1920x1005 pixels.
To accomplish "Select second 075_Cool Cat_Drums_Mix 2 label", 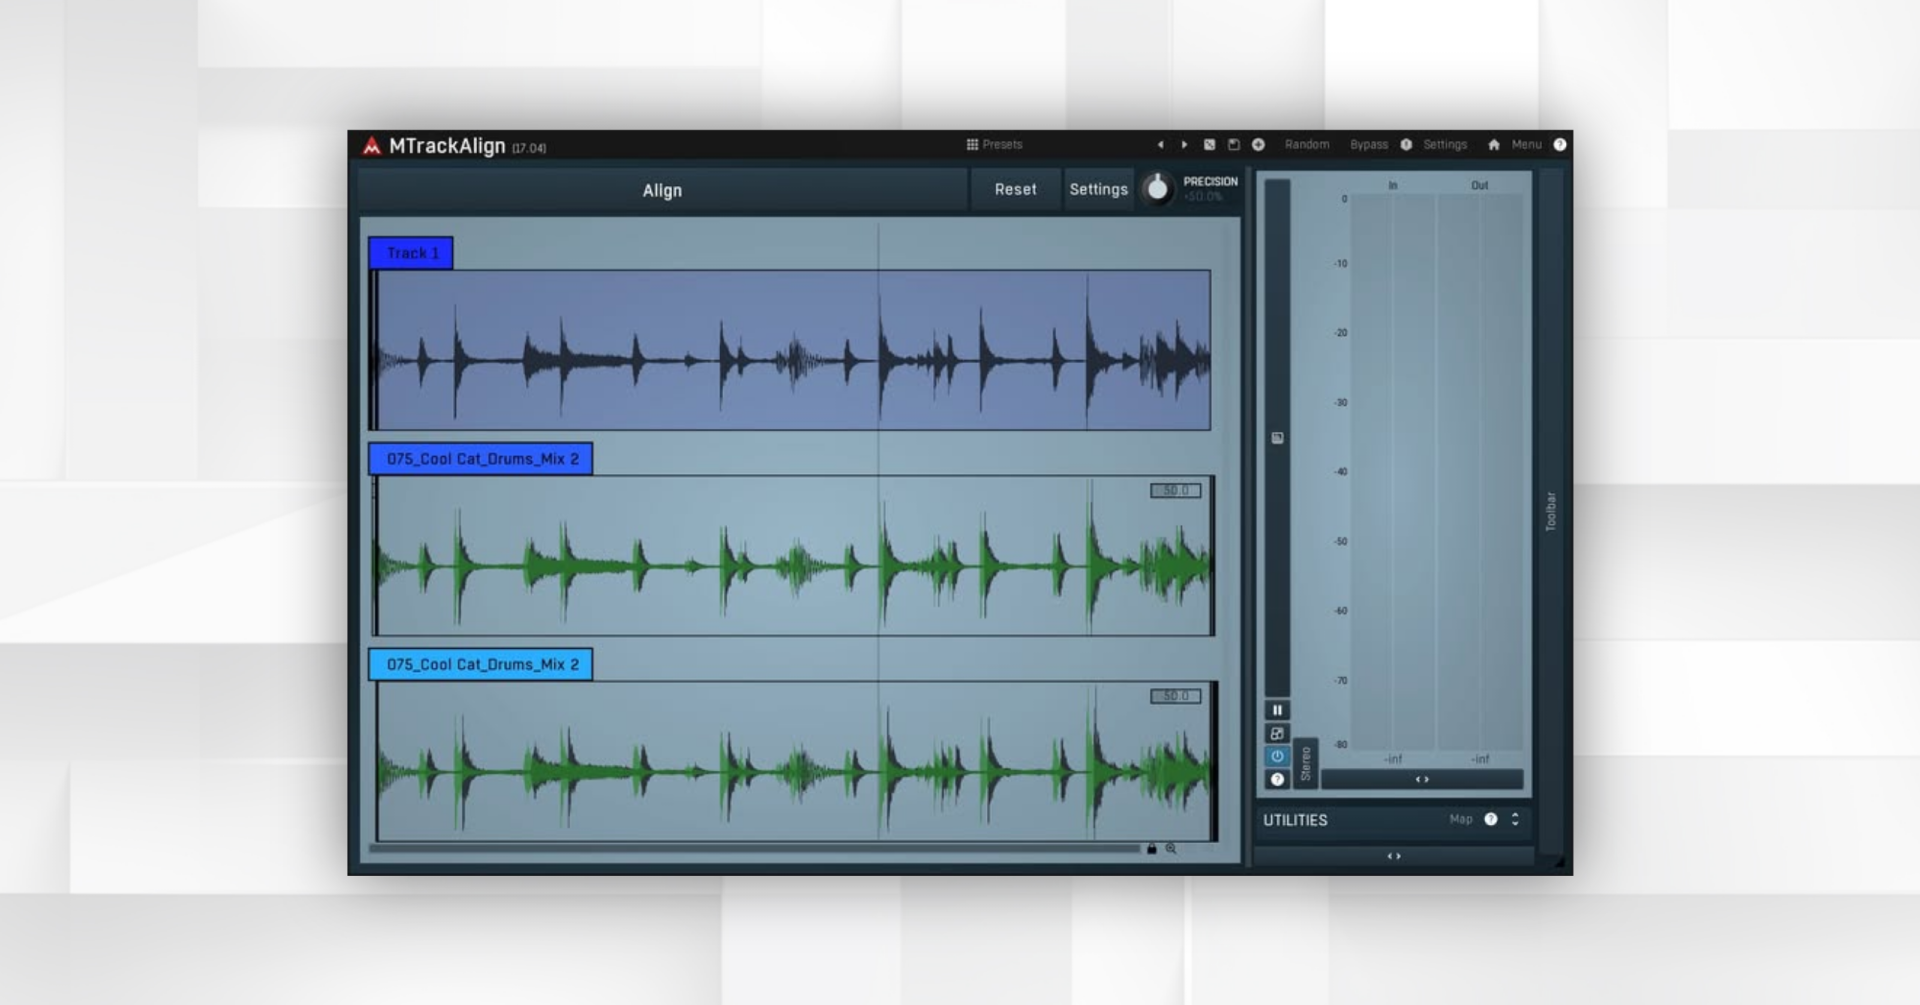I will tap(481, 664).
